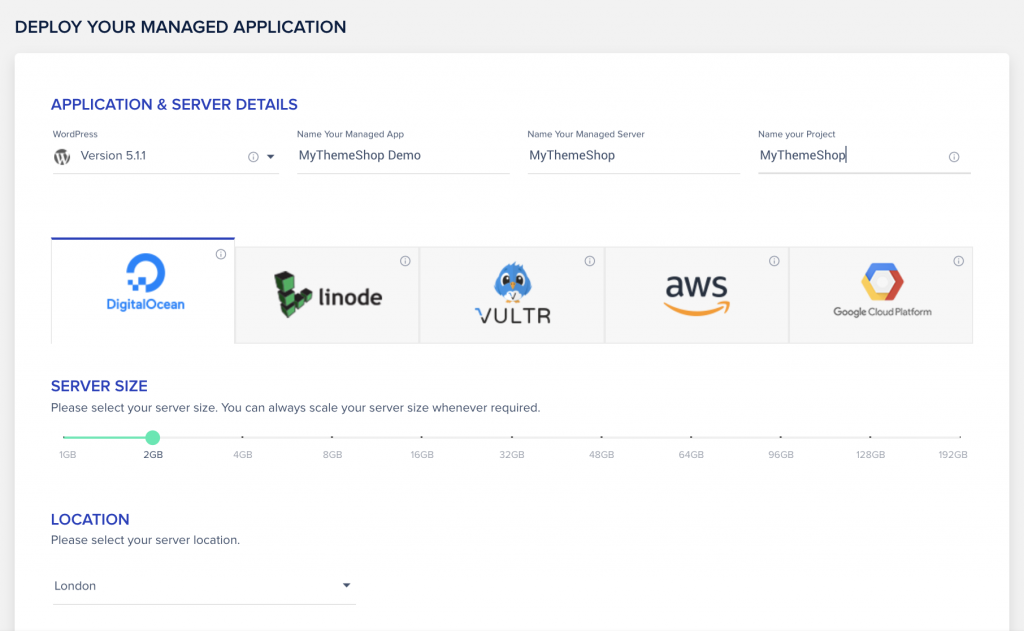Click the server size description sentence
This screenshot has height=631, width=1024.
pos(296,408)
